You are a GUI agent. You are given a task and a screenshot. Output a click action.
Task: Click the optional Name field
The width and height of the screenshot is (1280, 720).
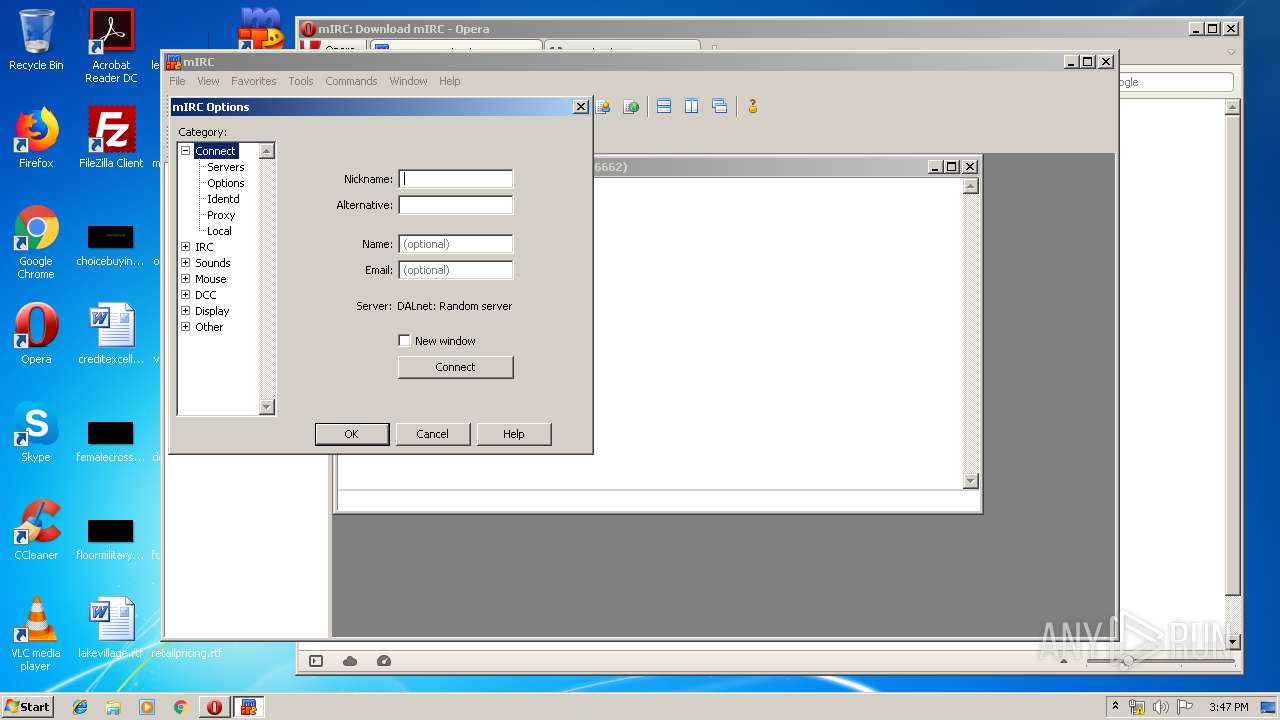(455, 244)
